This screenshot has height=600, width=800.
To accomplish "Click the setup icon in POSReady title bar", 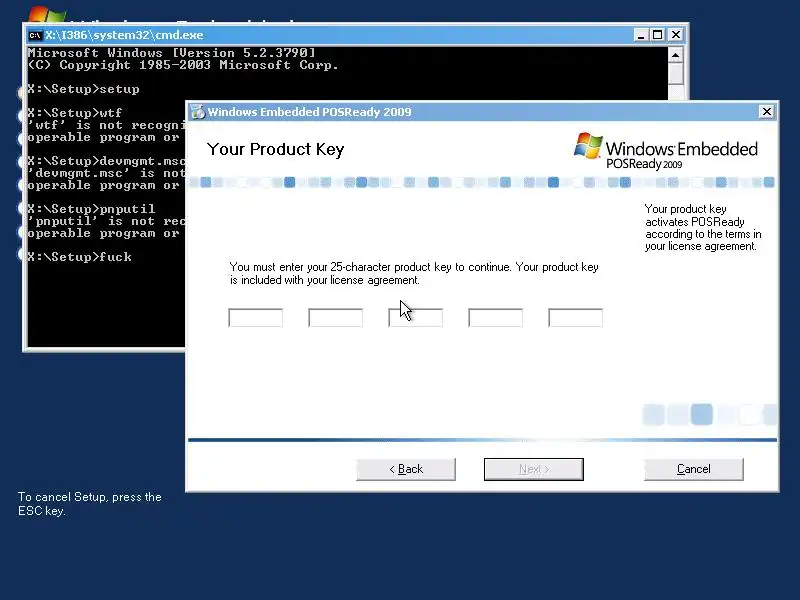I will (197, 112).
